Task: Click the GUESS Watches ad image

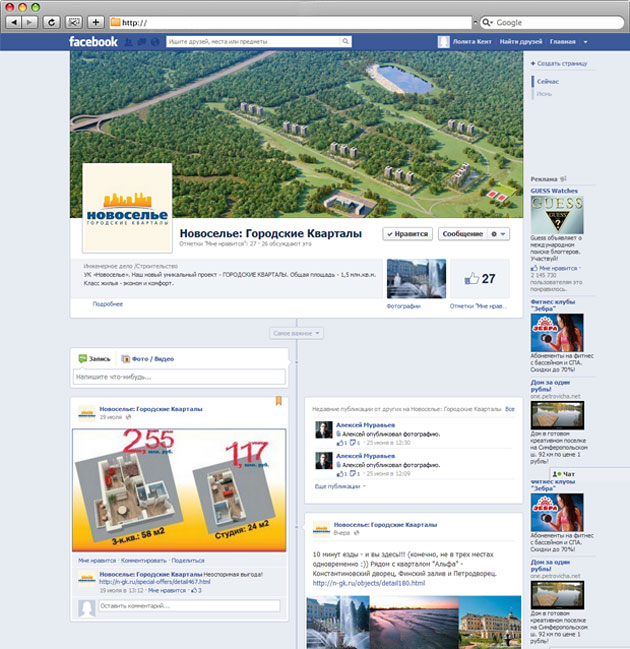Action: click(x=557, y=215)
